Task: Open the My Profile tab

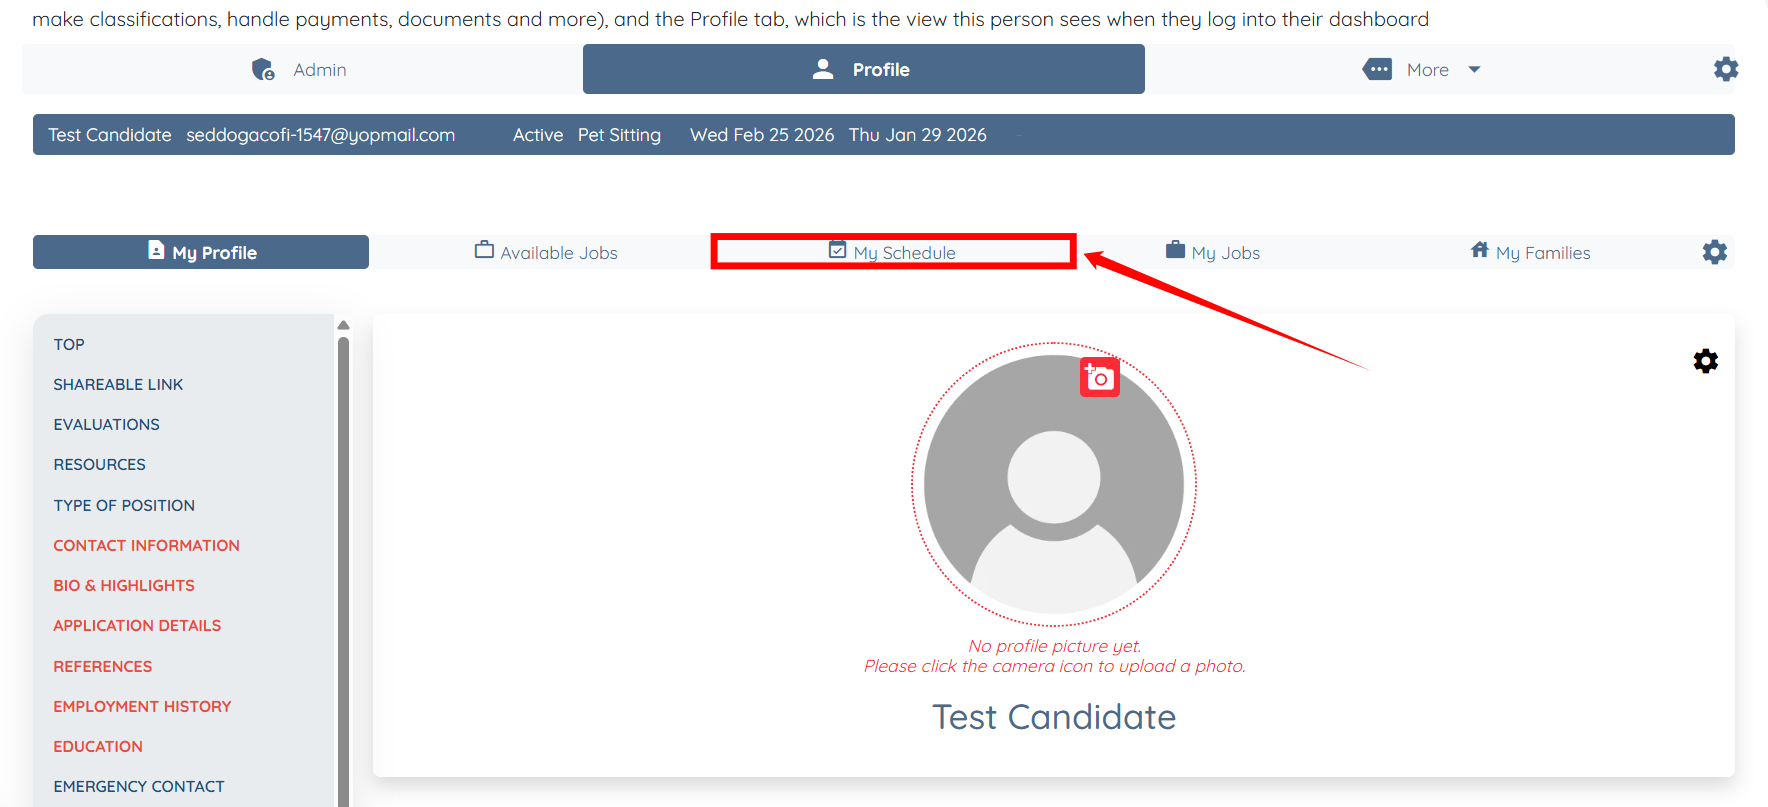Action: tap(201, 252)
